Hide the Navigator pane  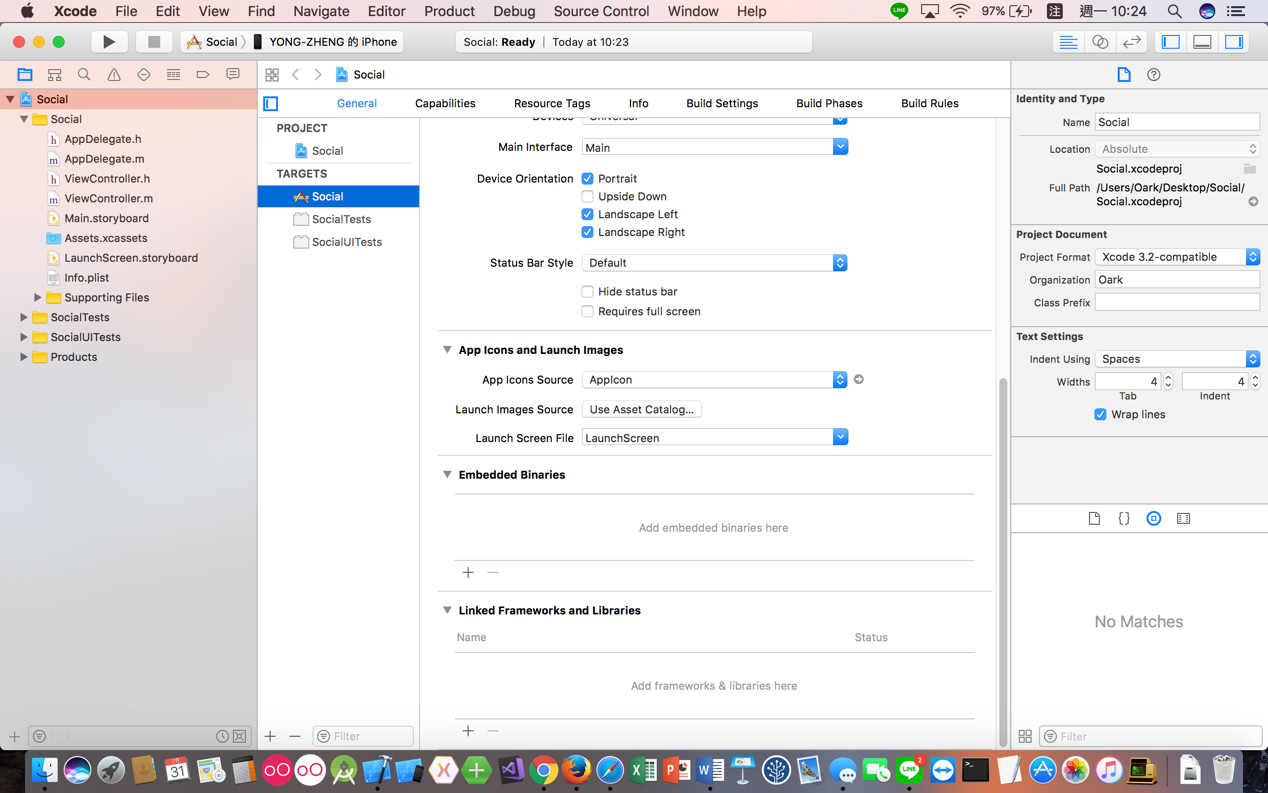click(x=1171, y=42)
